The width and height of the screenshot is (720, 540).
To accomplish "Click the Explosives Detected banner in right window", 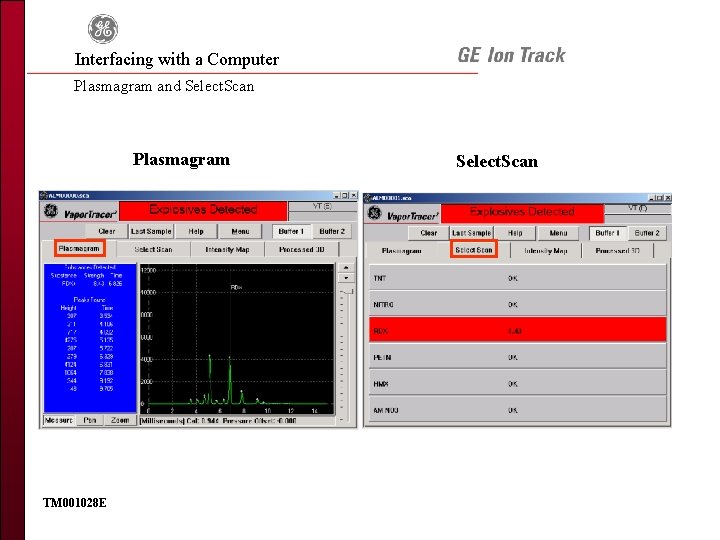I will tap(522, 212).
